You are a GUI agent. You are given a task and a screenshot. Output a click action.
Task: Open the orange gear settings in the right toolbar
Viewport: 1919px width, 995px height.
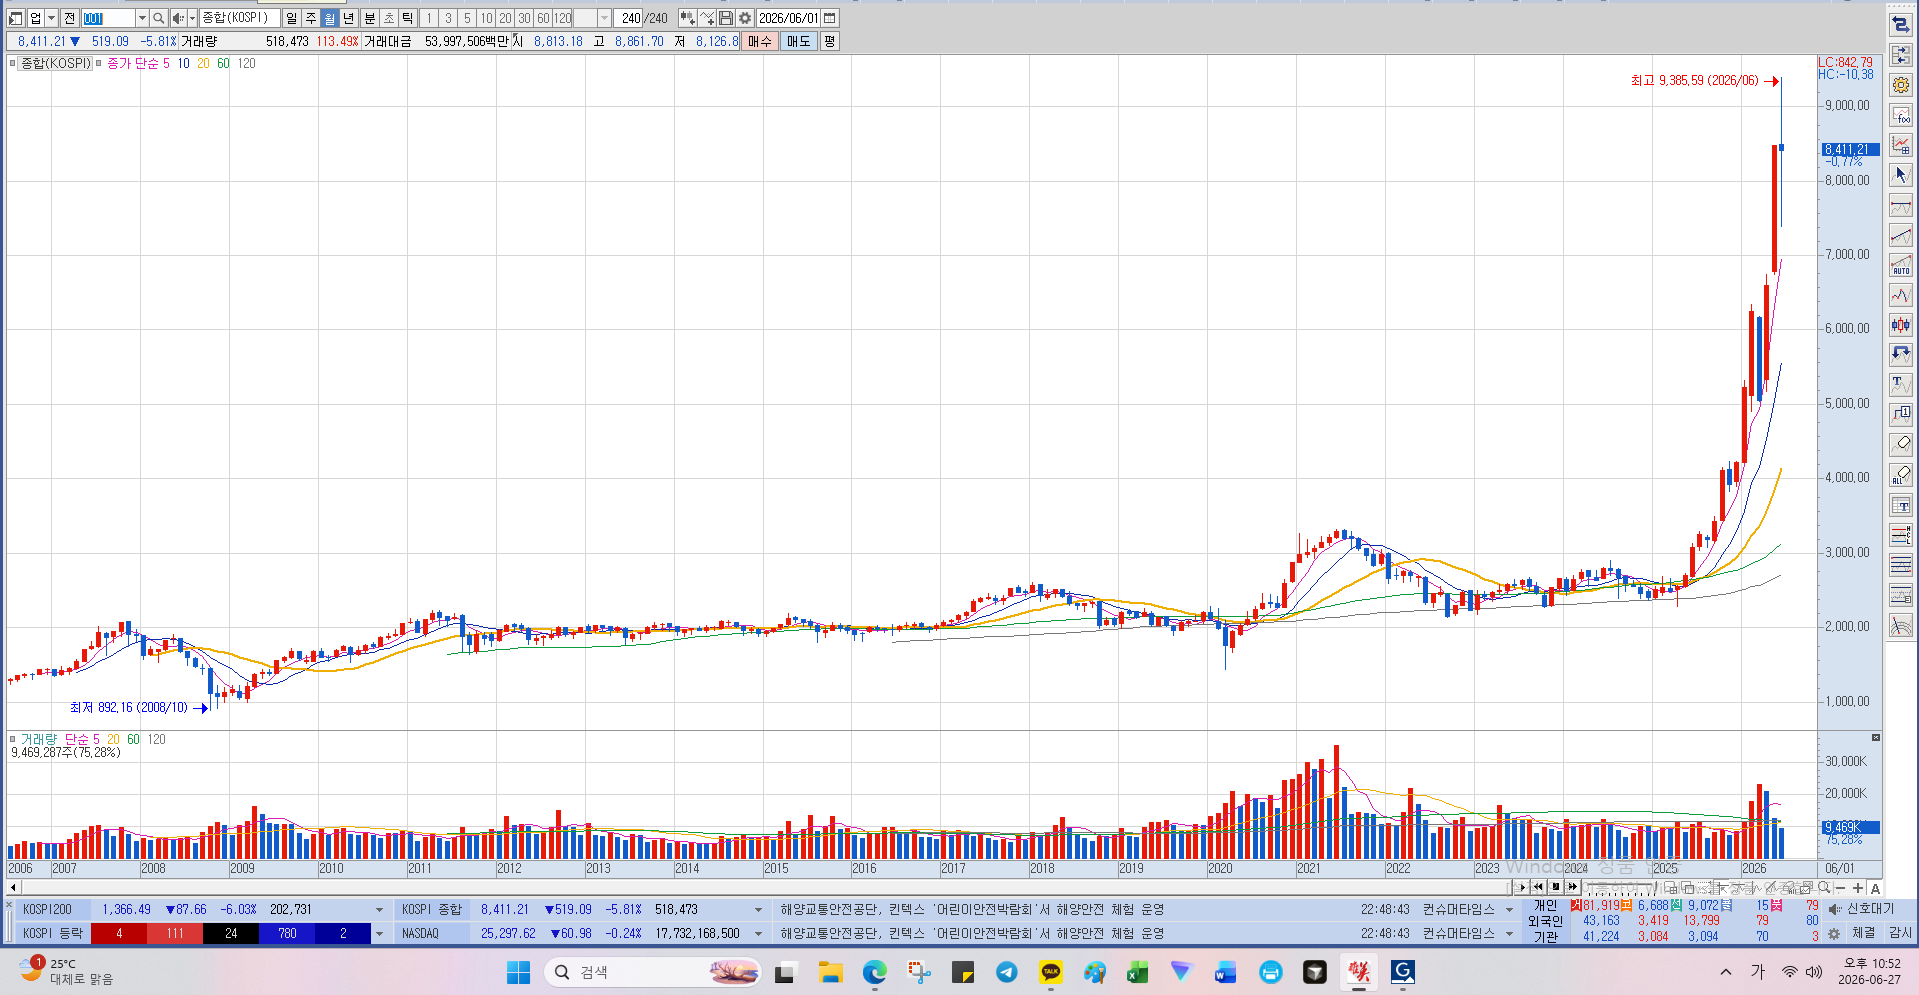click(1901, 85)
